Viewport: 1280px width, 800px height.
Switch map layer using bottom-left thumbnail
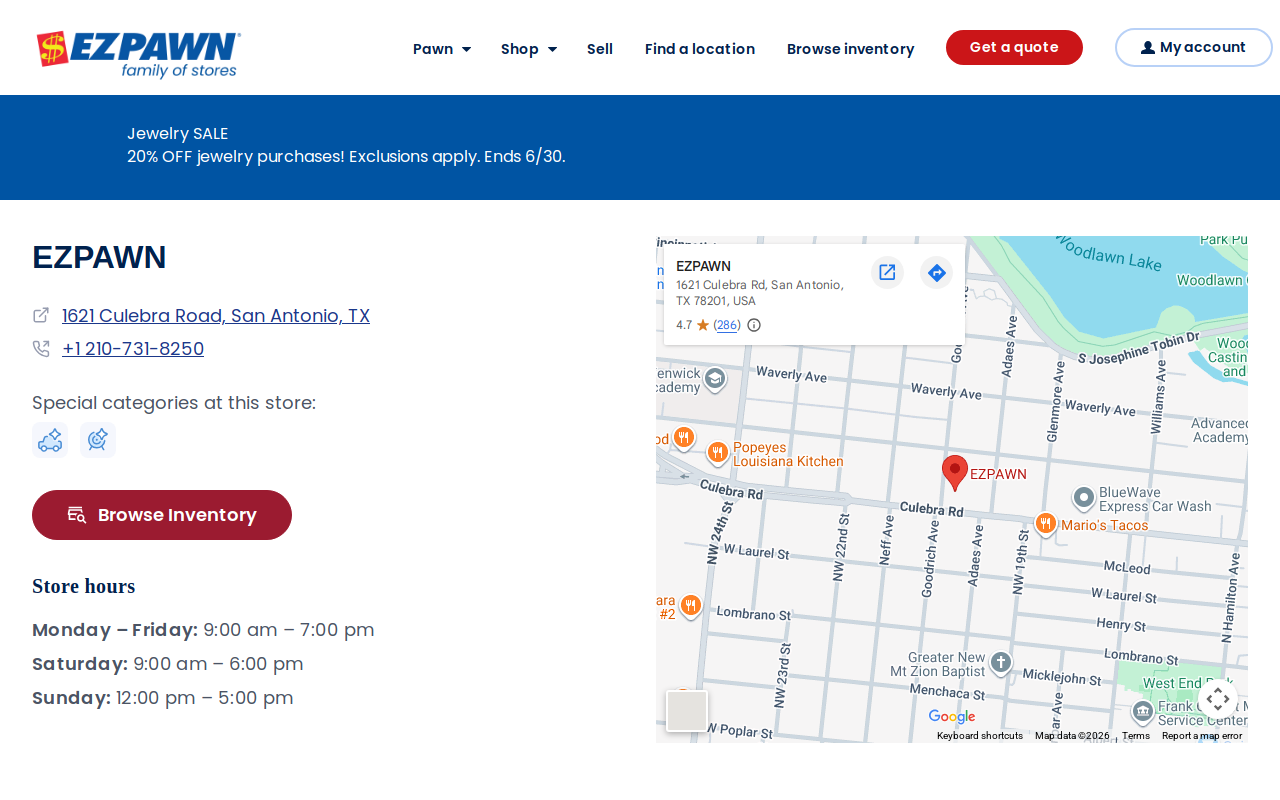[687, 711]
